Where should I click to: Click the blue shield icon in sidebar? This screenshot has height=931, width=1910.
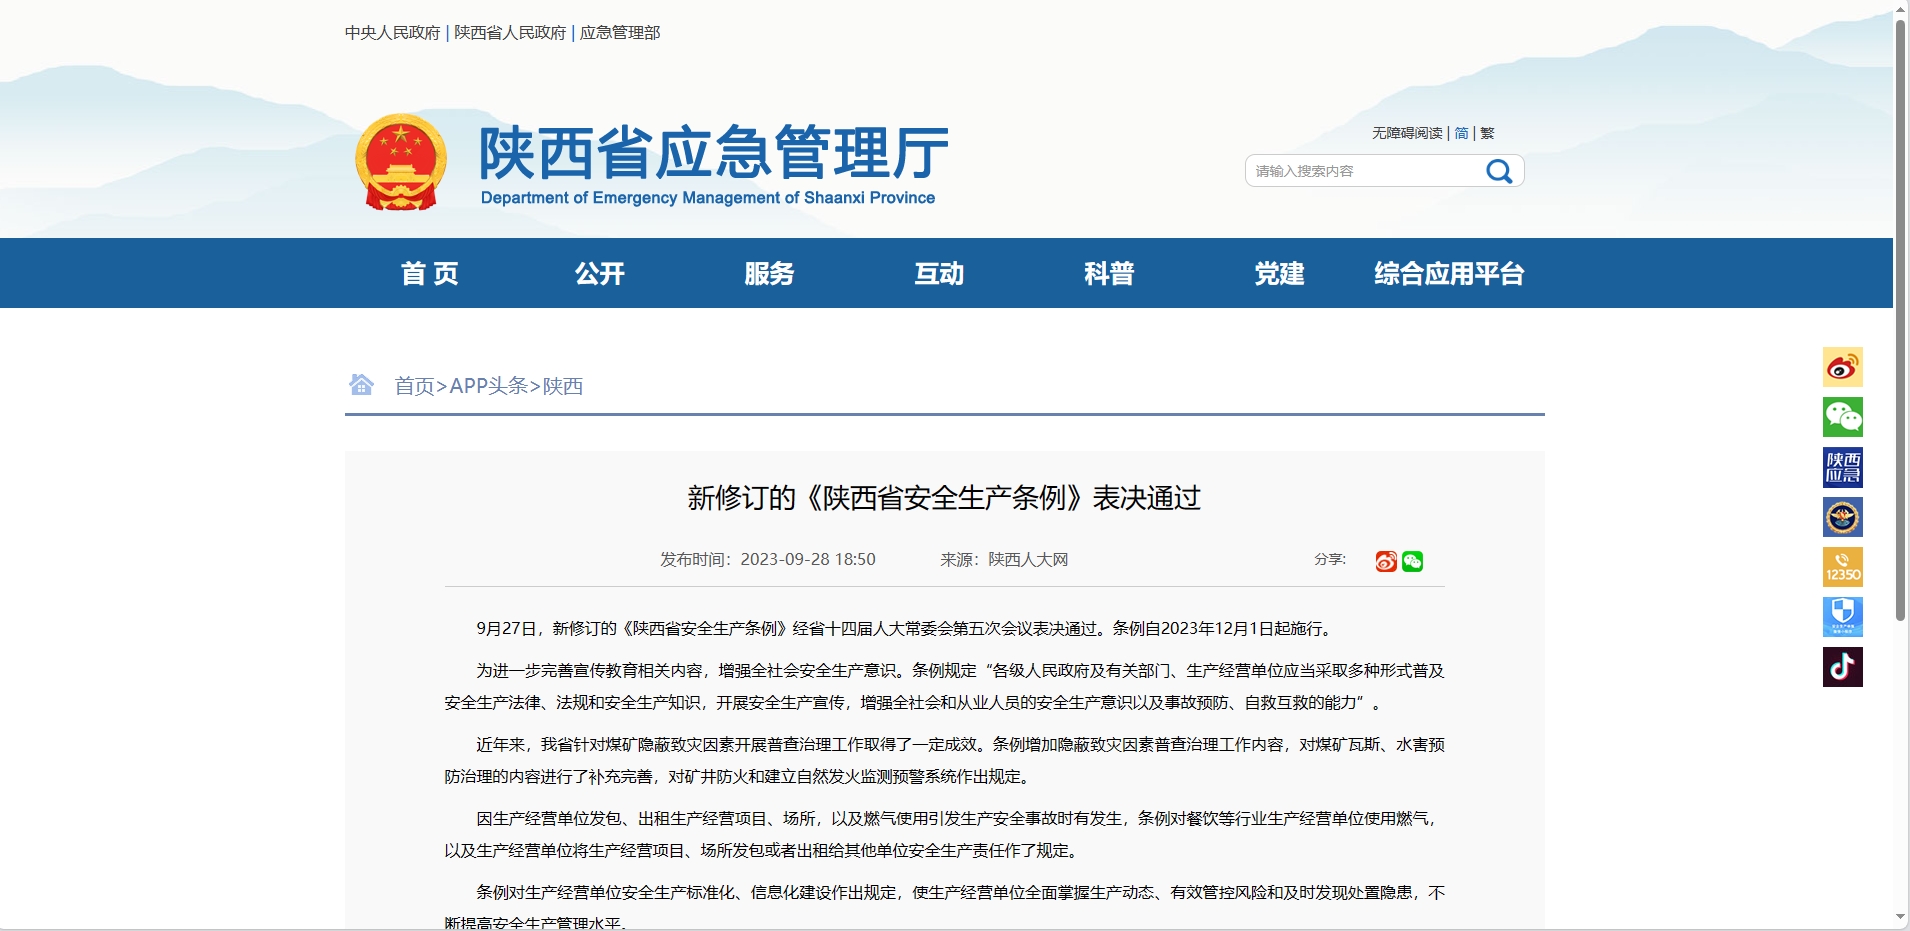click(x=1842, y=617)
